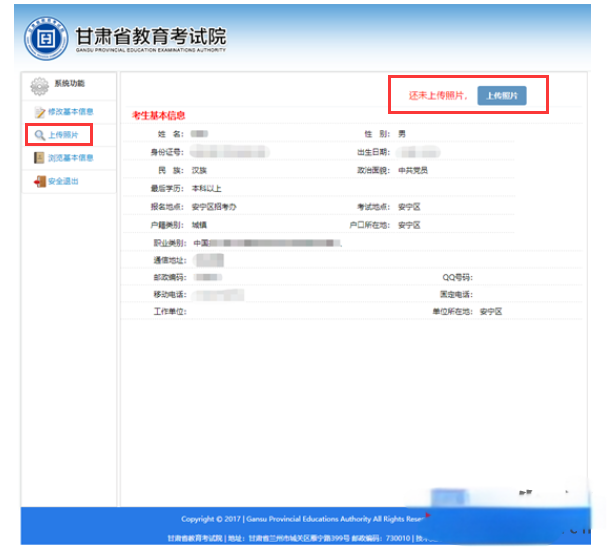Click the exit door icon beside 安全退出
607x547 pixels.
[x=39, y=182]
